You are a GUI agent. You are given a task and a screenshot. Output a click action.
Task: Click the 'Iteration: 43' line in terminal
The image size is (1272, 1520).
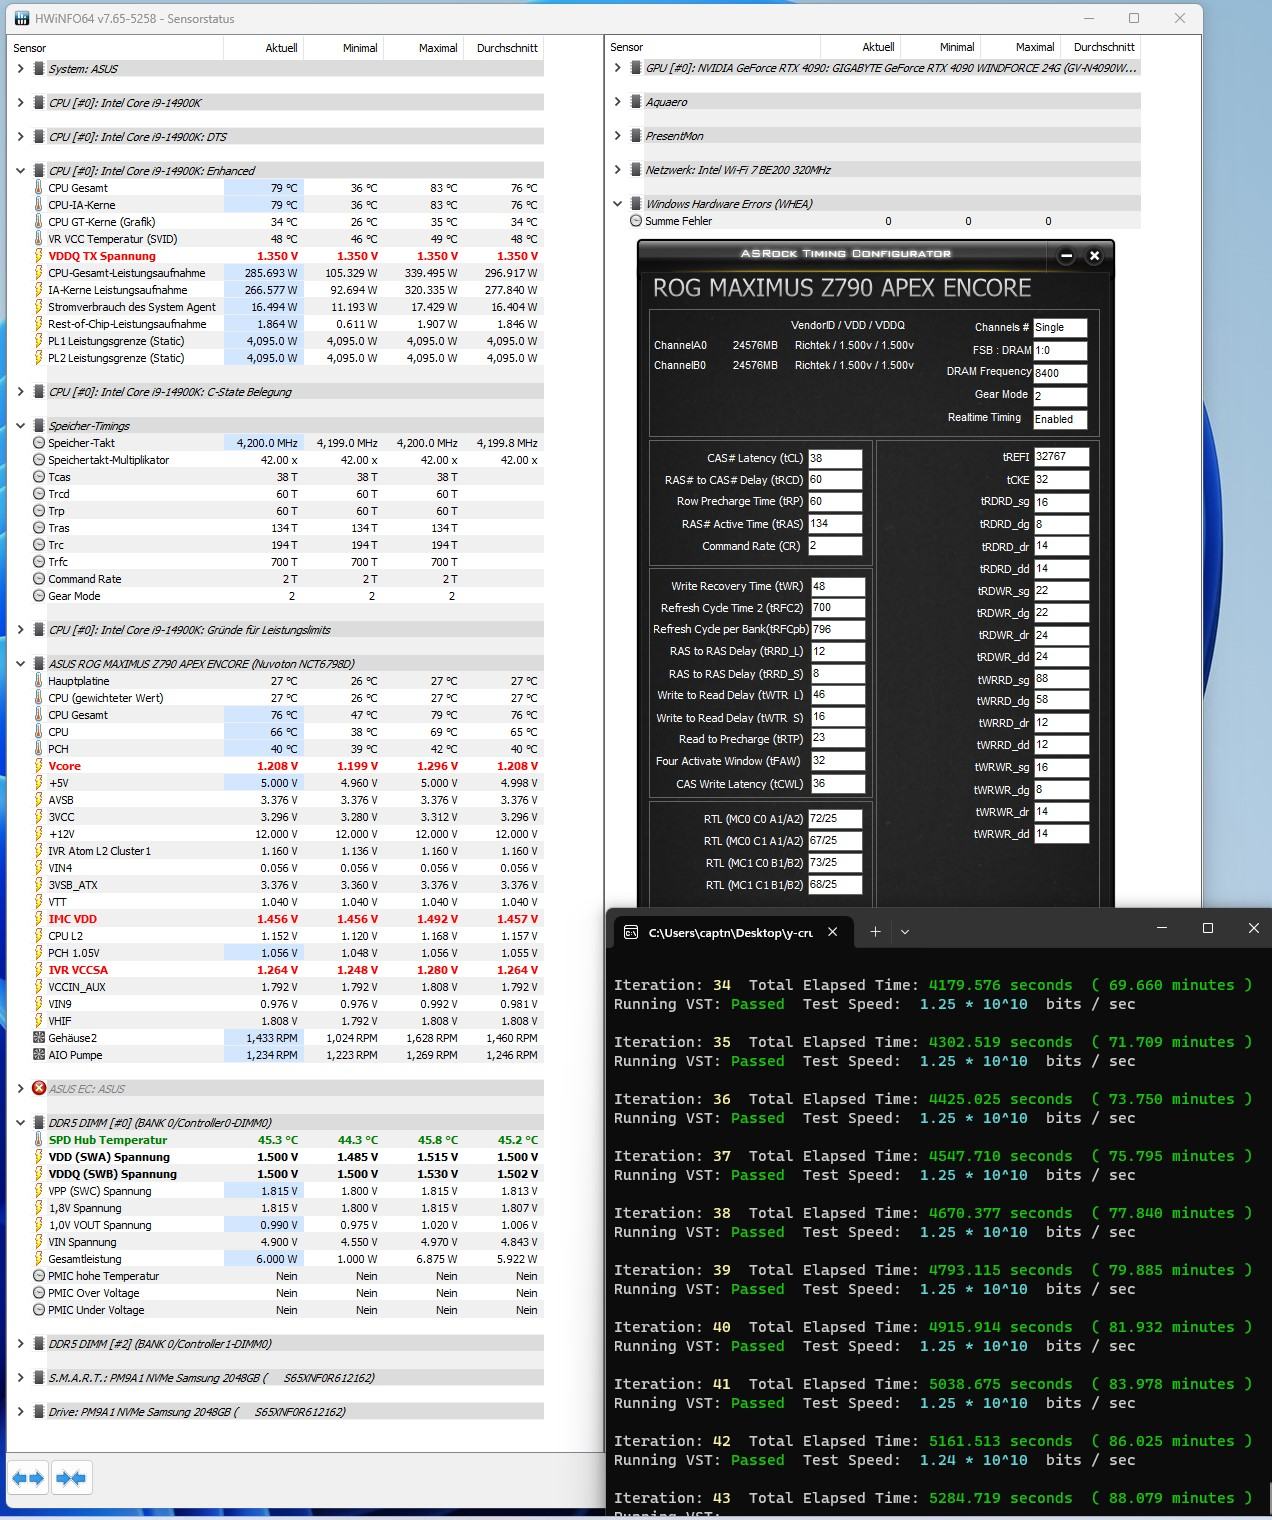tap(932, 1498)
